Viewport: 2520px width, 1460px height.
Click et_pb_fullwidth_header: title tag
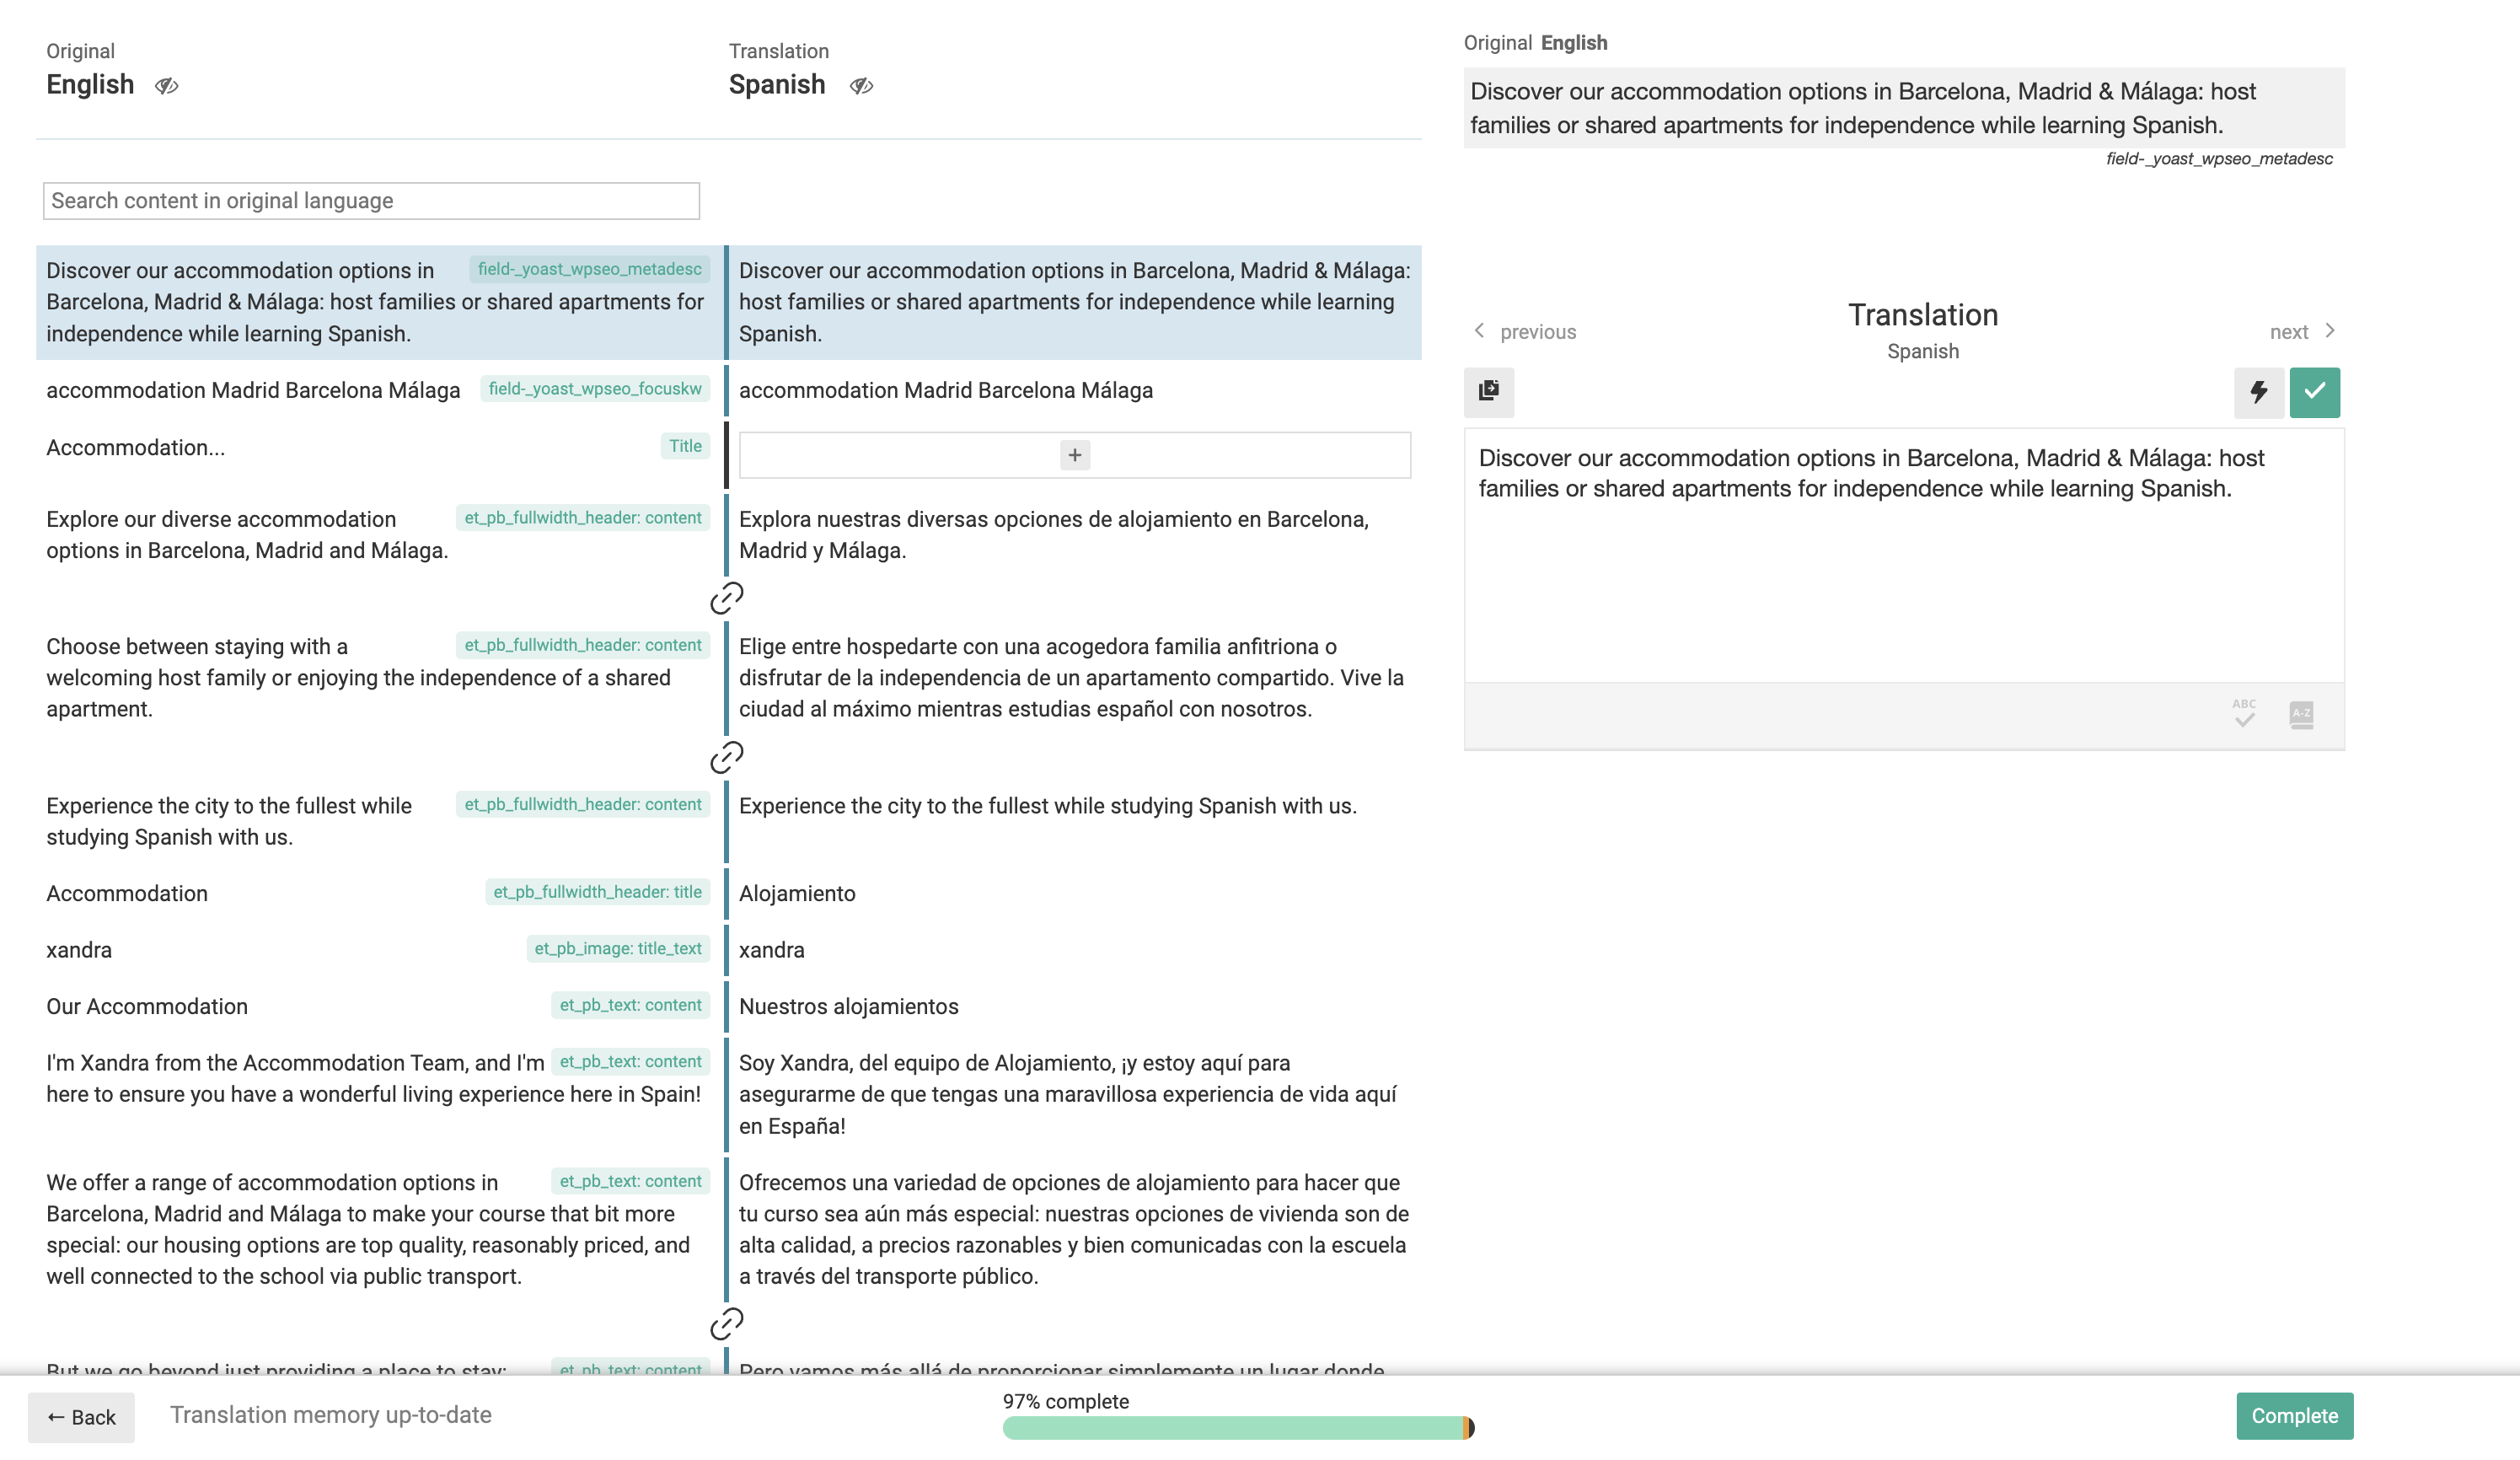tap(597, 892)
